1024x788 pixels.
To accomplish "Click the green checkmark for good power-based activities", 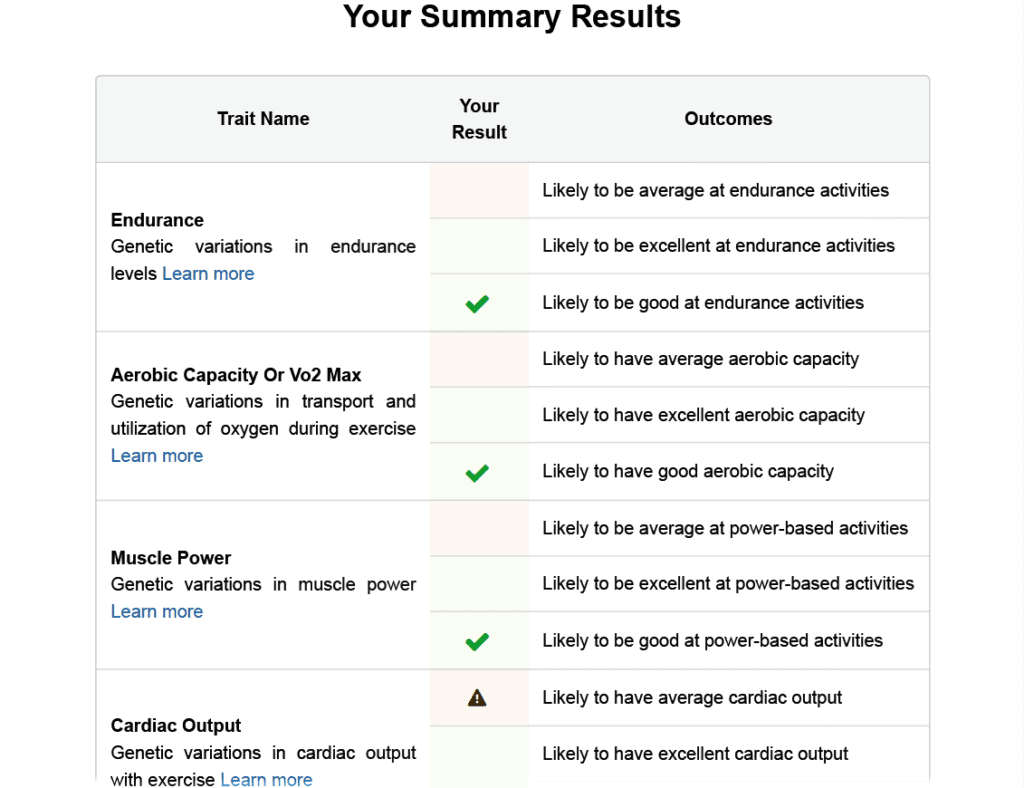I will pyautogui.click(x=477, y=642).
